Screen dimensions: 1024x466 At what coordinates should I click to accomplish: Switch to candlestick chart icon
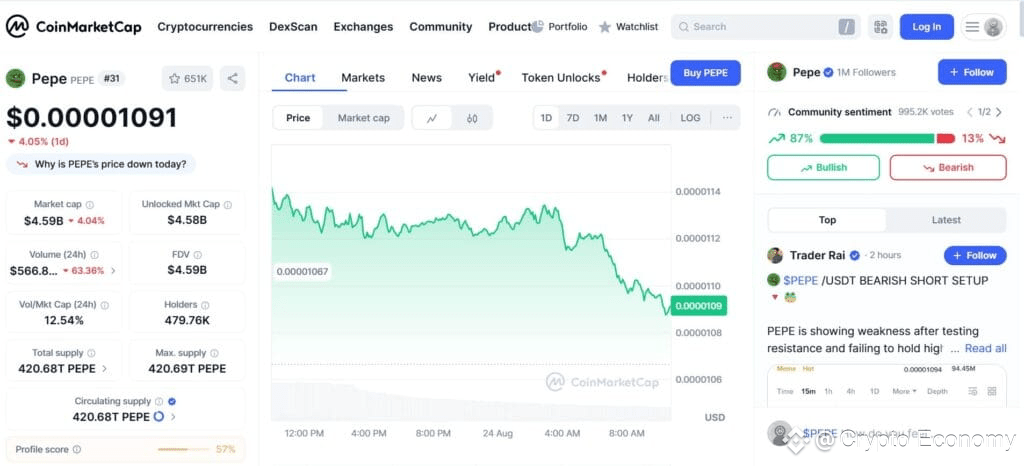(472, 118)
